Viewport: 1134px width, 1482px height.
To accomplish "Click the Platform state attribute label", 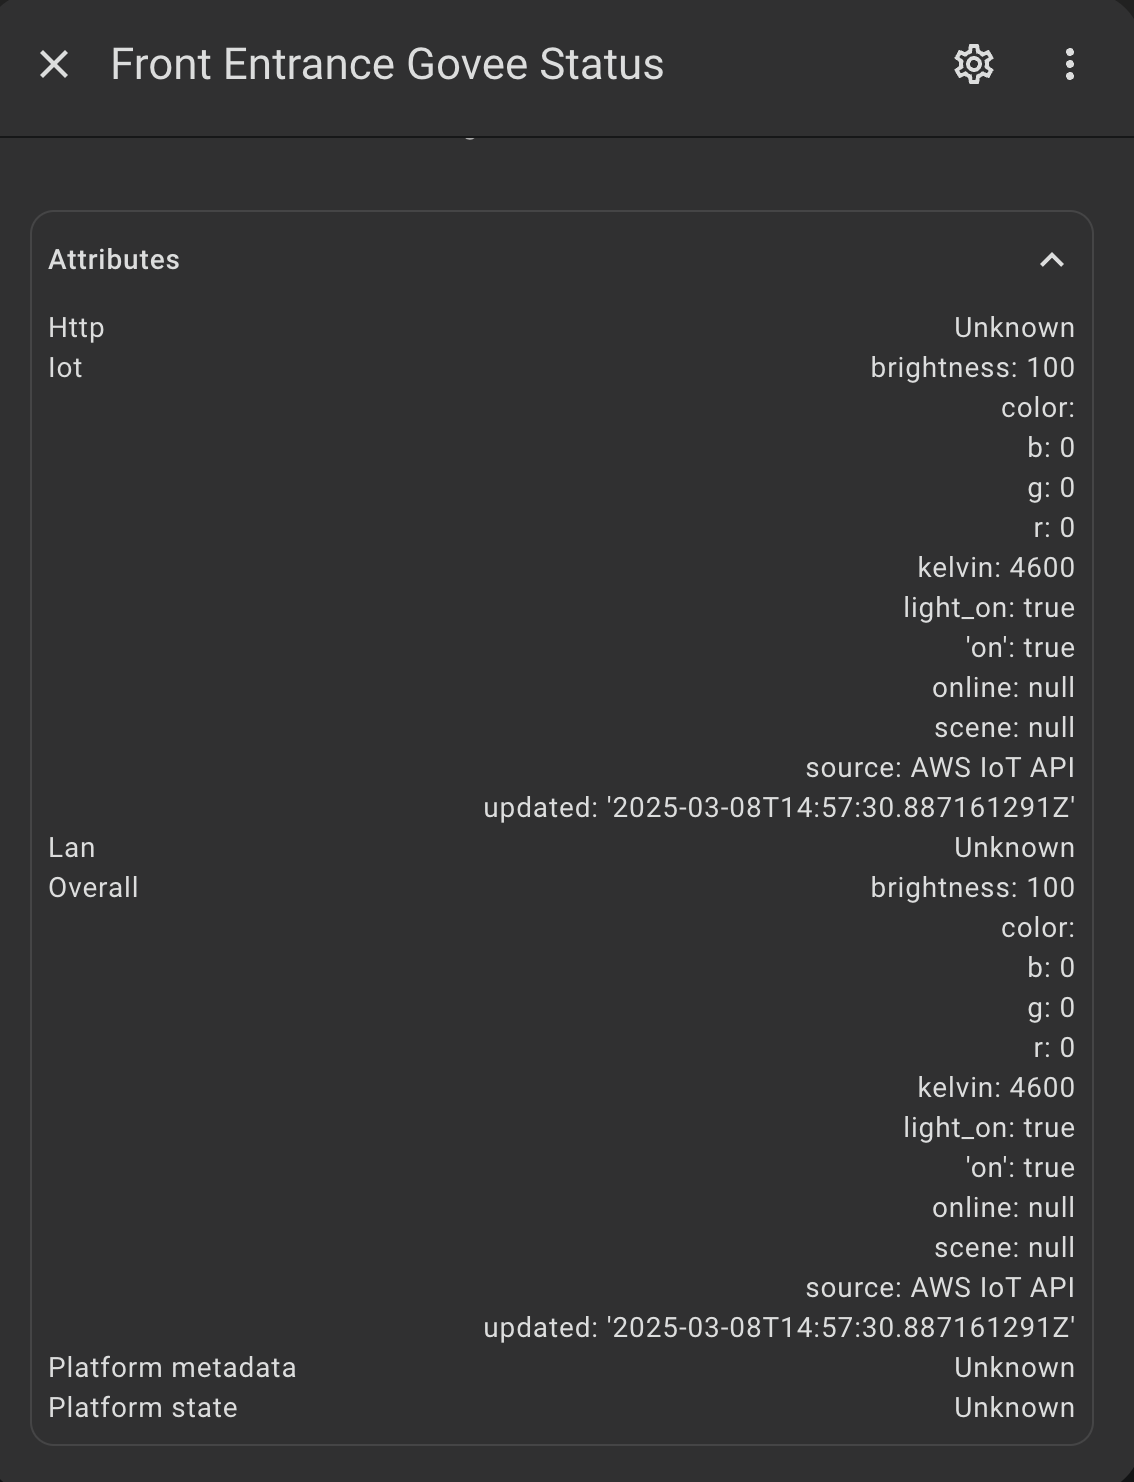I will click(x=143, y=1408).
